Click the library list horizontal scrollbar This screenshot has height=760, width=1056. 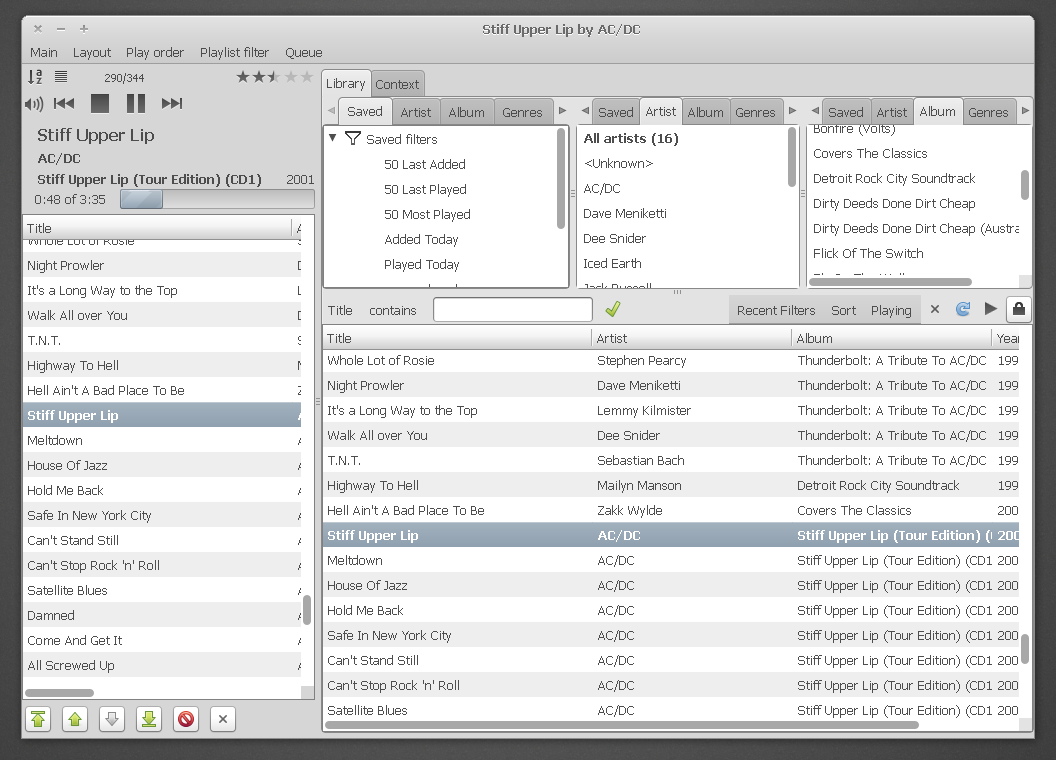tap(622, 725)
